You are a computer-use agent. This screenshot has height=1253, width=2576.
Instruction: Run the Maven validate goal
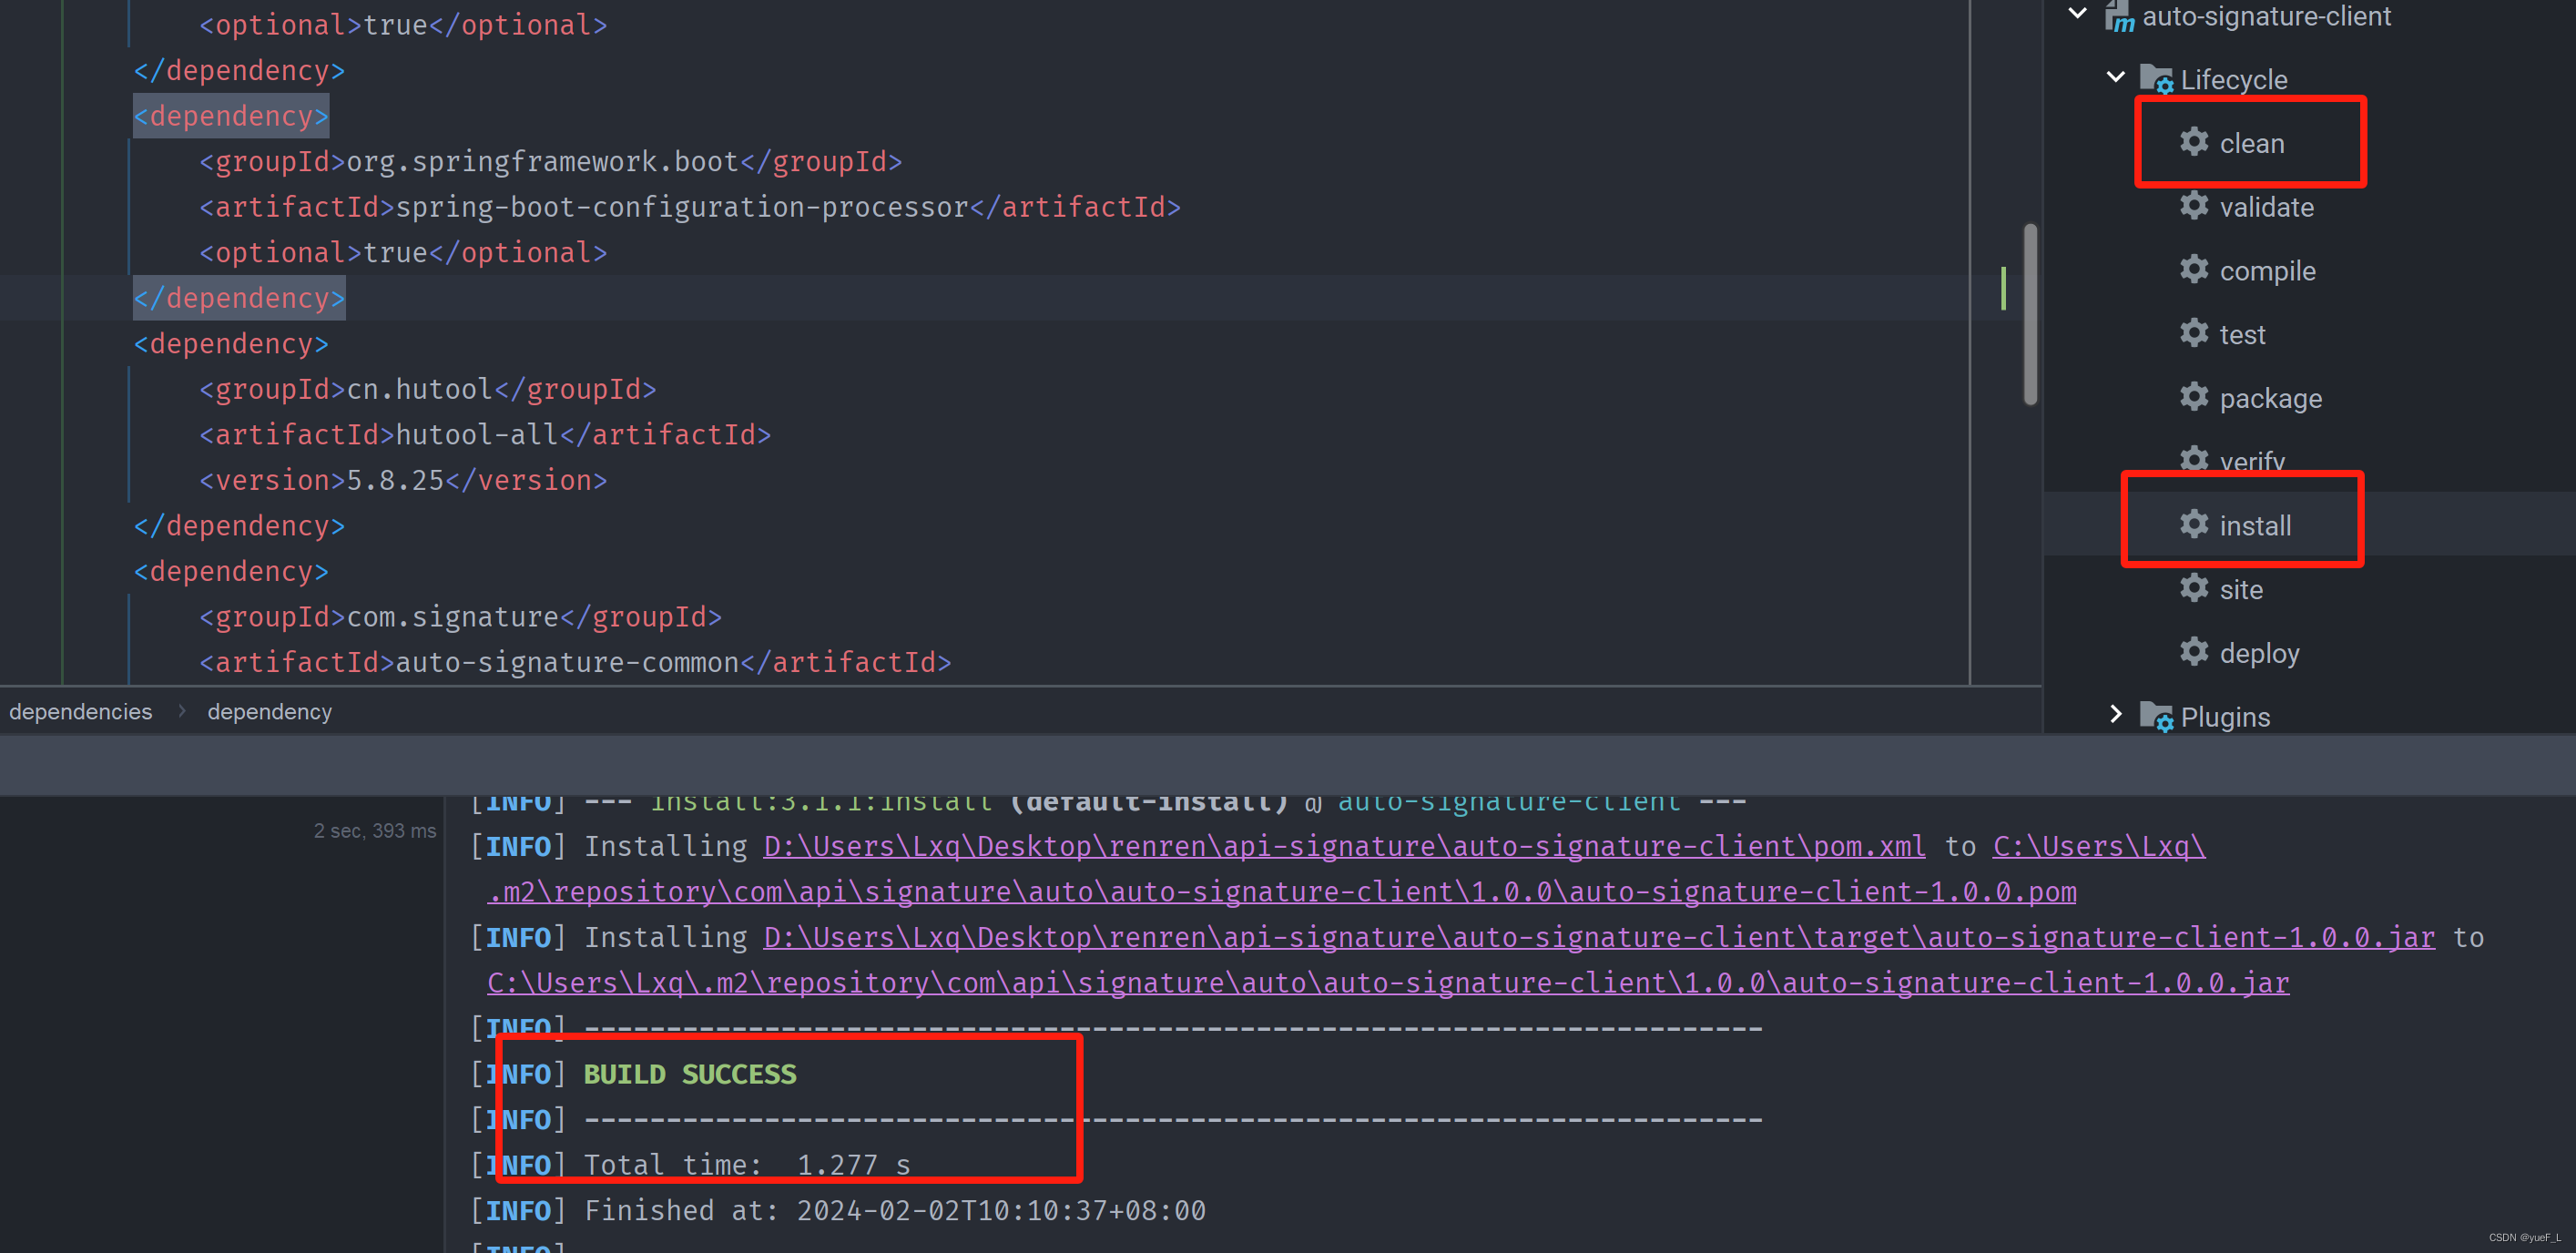2266,206
